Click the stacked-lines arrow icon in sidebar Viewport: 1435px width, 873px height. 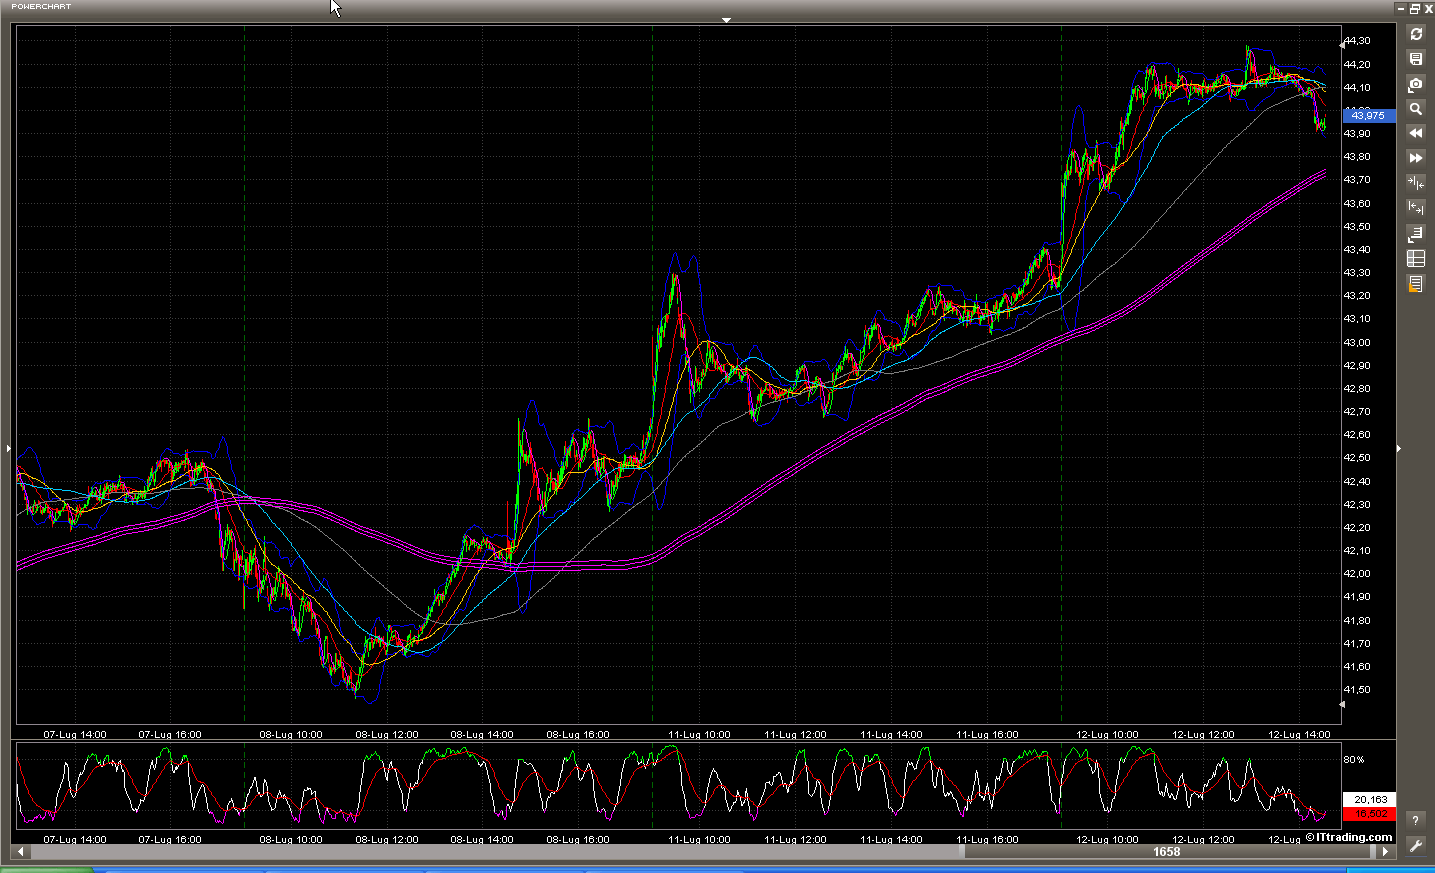(x=1416, y=233)
